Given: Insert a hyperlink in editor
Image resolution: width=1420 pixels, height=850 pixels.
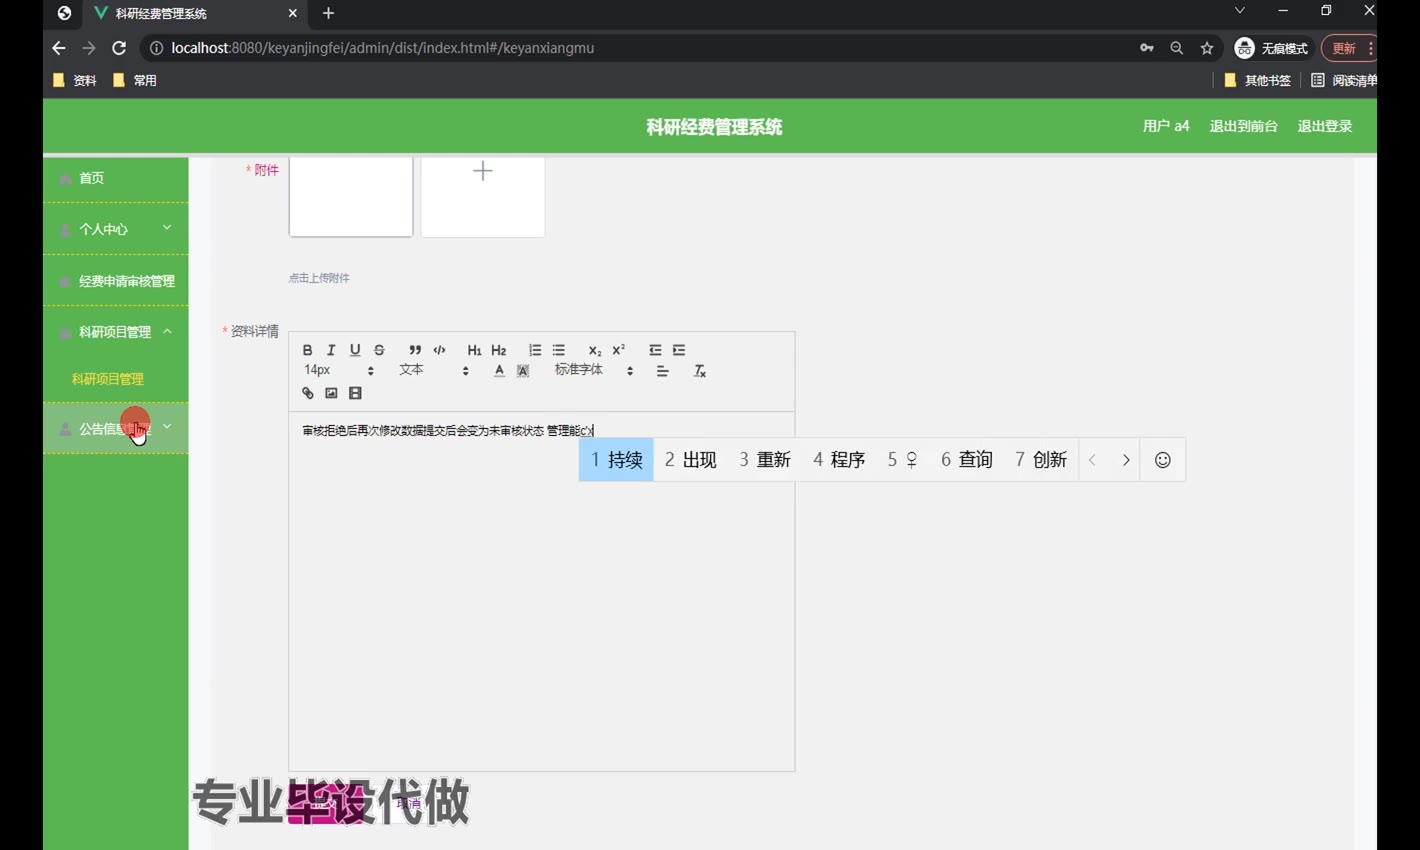Looking at the screenshot, I should tap(308, 393).
